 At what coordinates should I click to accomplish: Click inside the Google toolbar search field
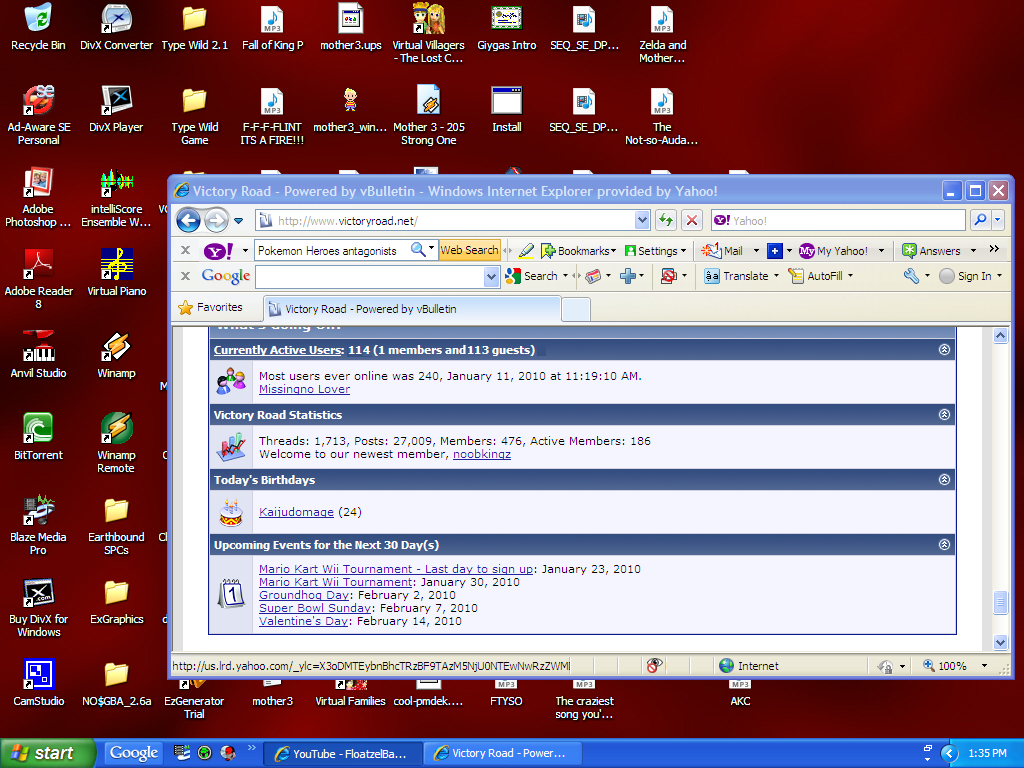click(x=368, y=276)
